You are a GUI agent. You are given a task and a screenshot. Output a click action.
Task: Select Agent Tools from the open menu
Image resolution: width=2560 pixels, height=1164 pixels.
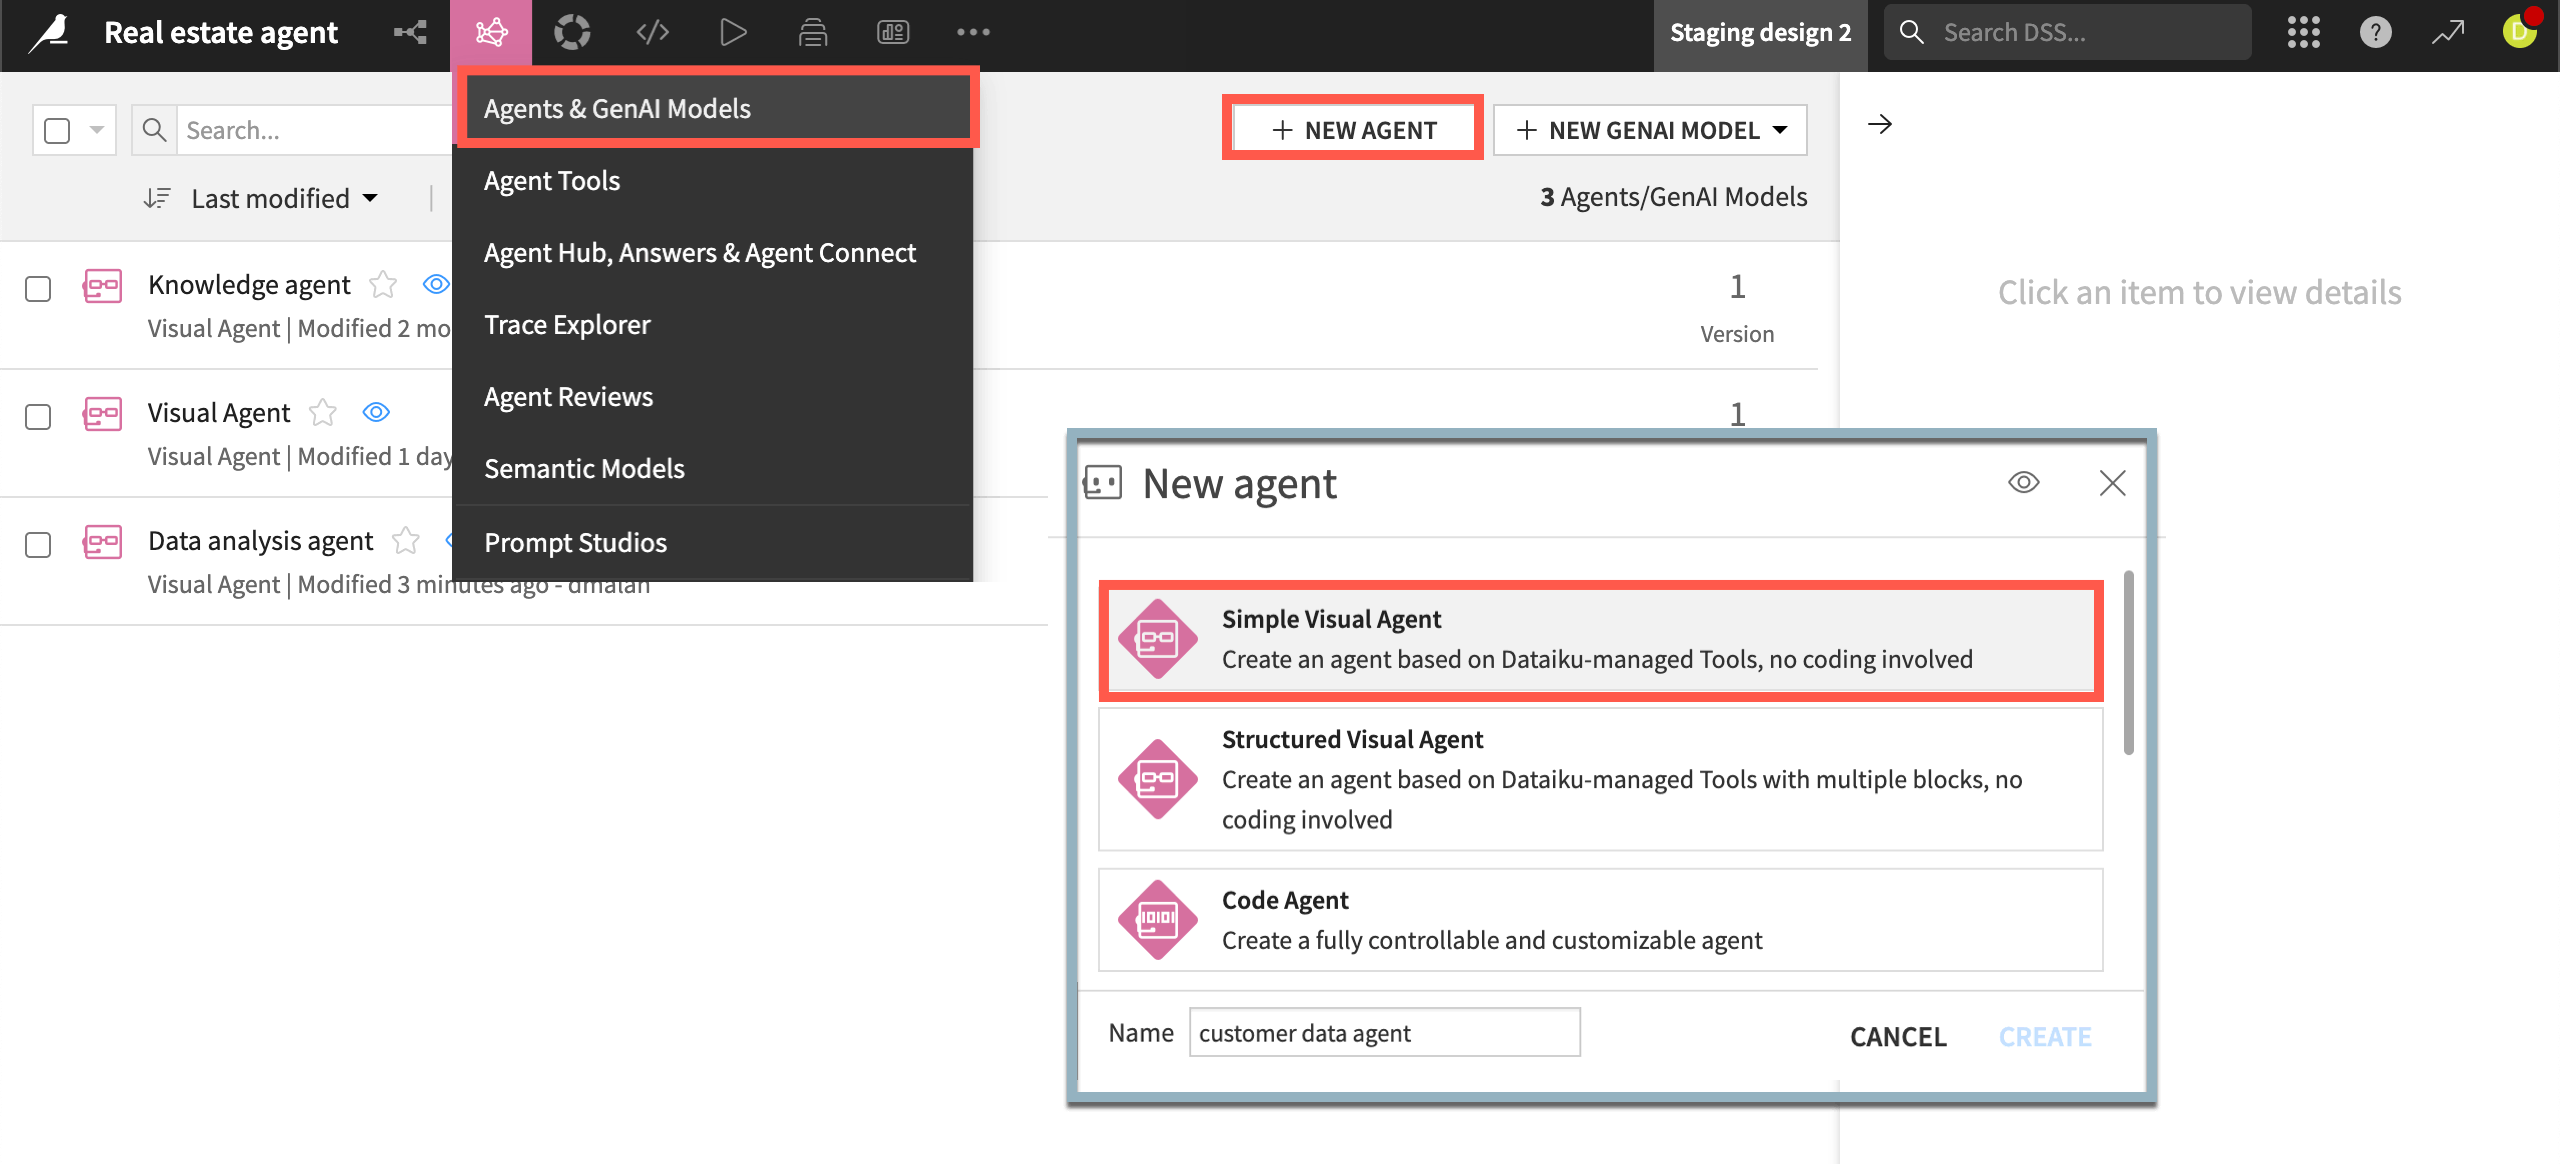[551, 180]
